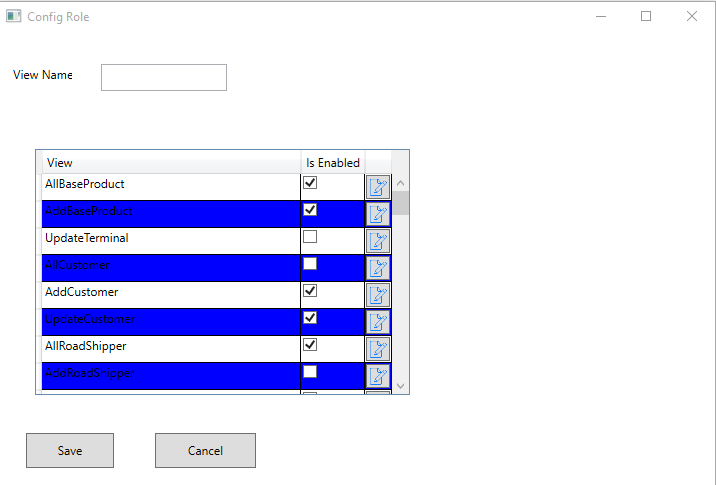The image size is (716, 485).
Task: Sort by the View column header
Action: tap(168, 162)
